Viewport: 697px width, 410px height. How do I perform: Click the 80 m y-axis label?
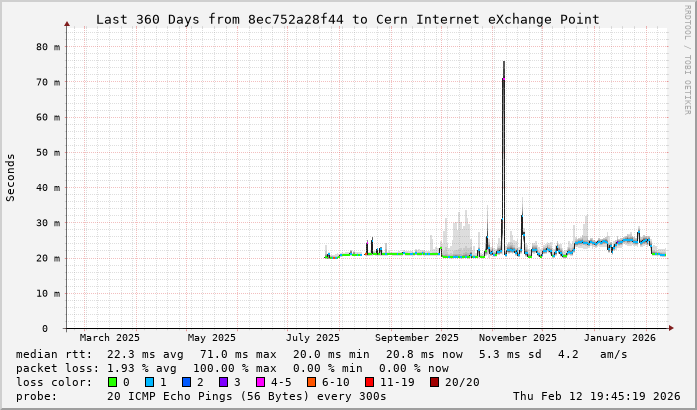[x=49, y=46]
